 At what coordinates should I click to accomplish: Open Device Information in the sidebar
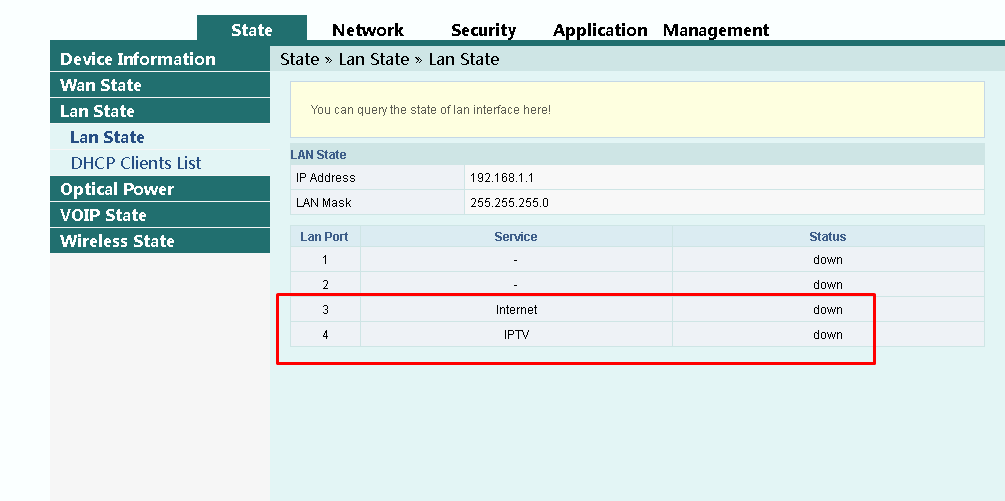tap(137, 59)
